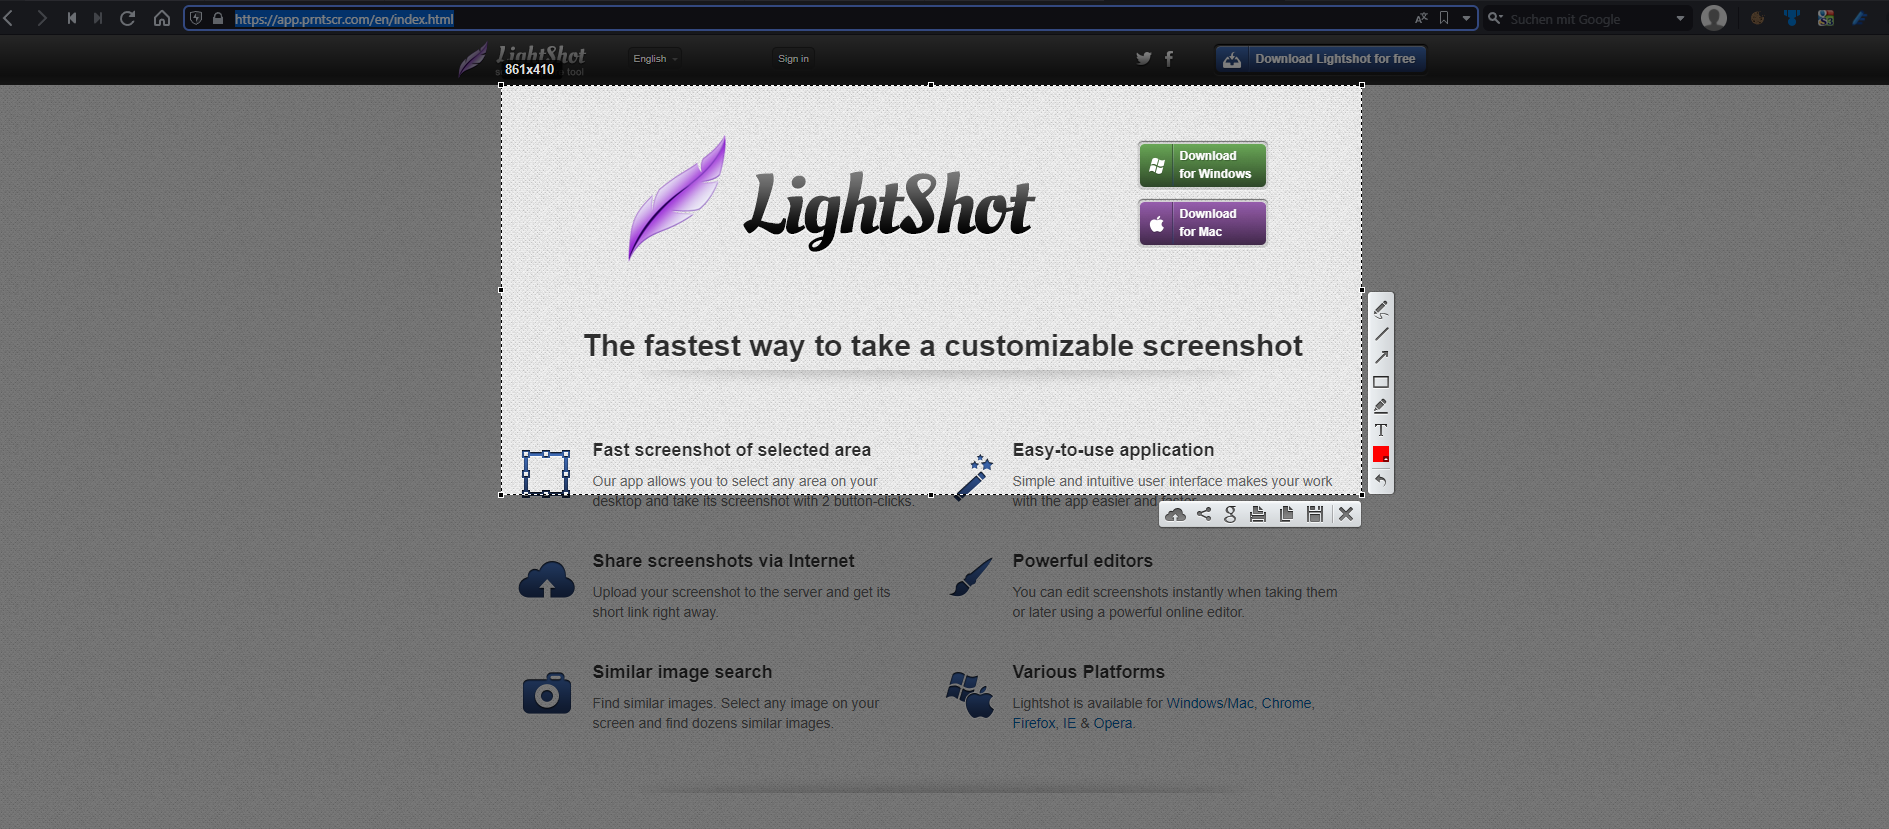Image resolution: width=1889 pixels, height=829 pixels.
Task: Click the IE platform link
Action: pyautogui.click(x=1069, y=723)
